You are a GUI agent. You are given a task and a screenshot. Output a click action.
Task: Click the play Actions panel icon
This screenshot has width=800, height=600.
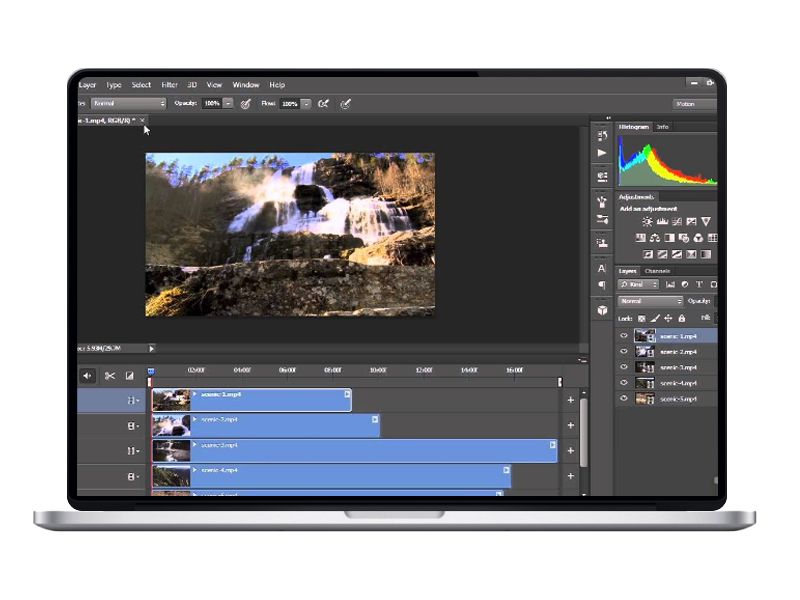pos(602,152)
